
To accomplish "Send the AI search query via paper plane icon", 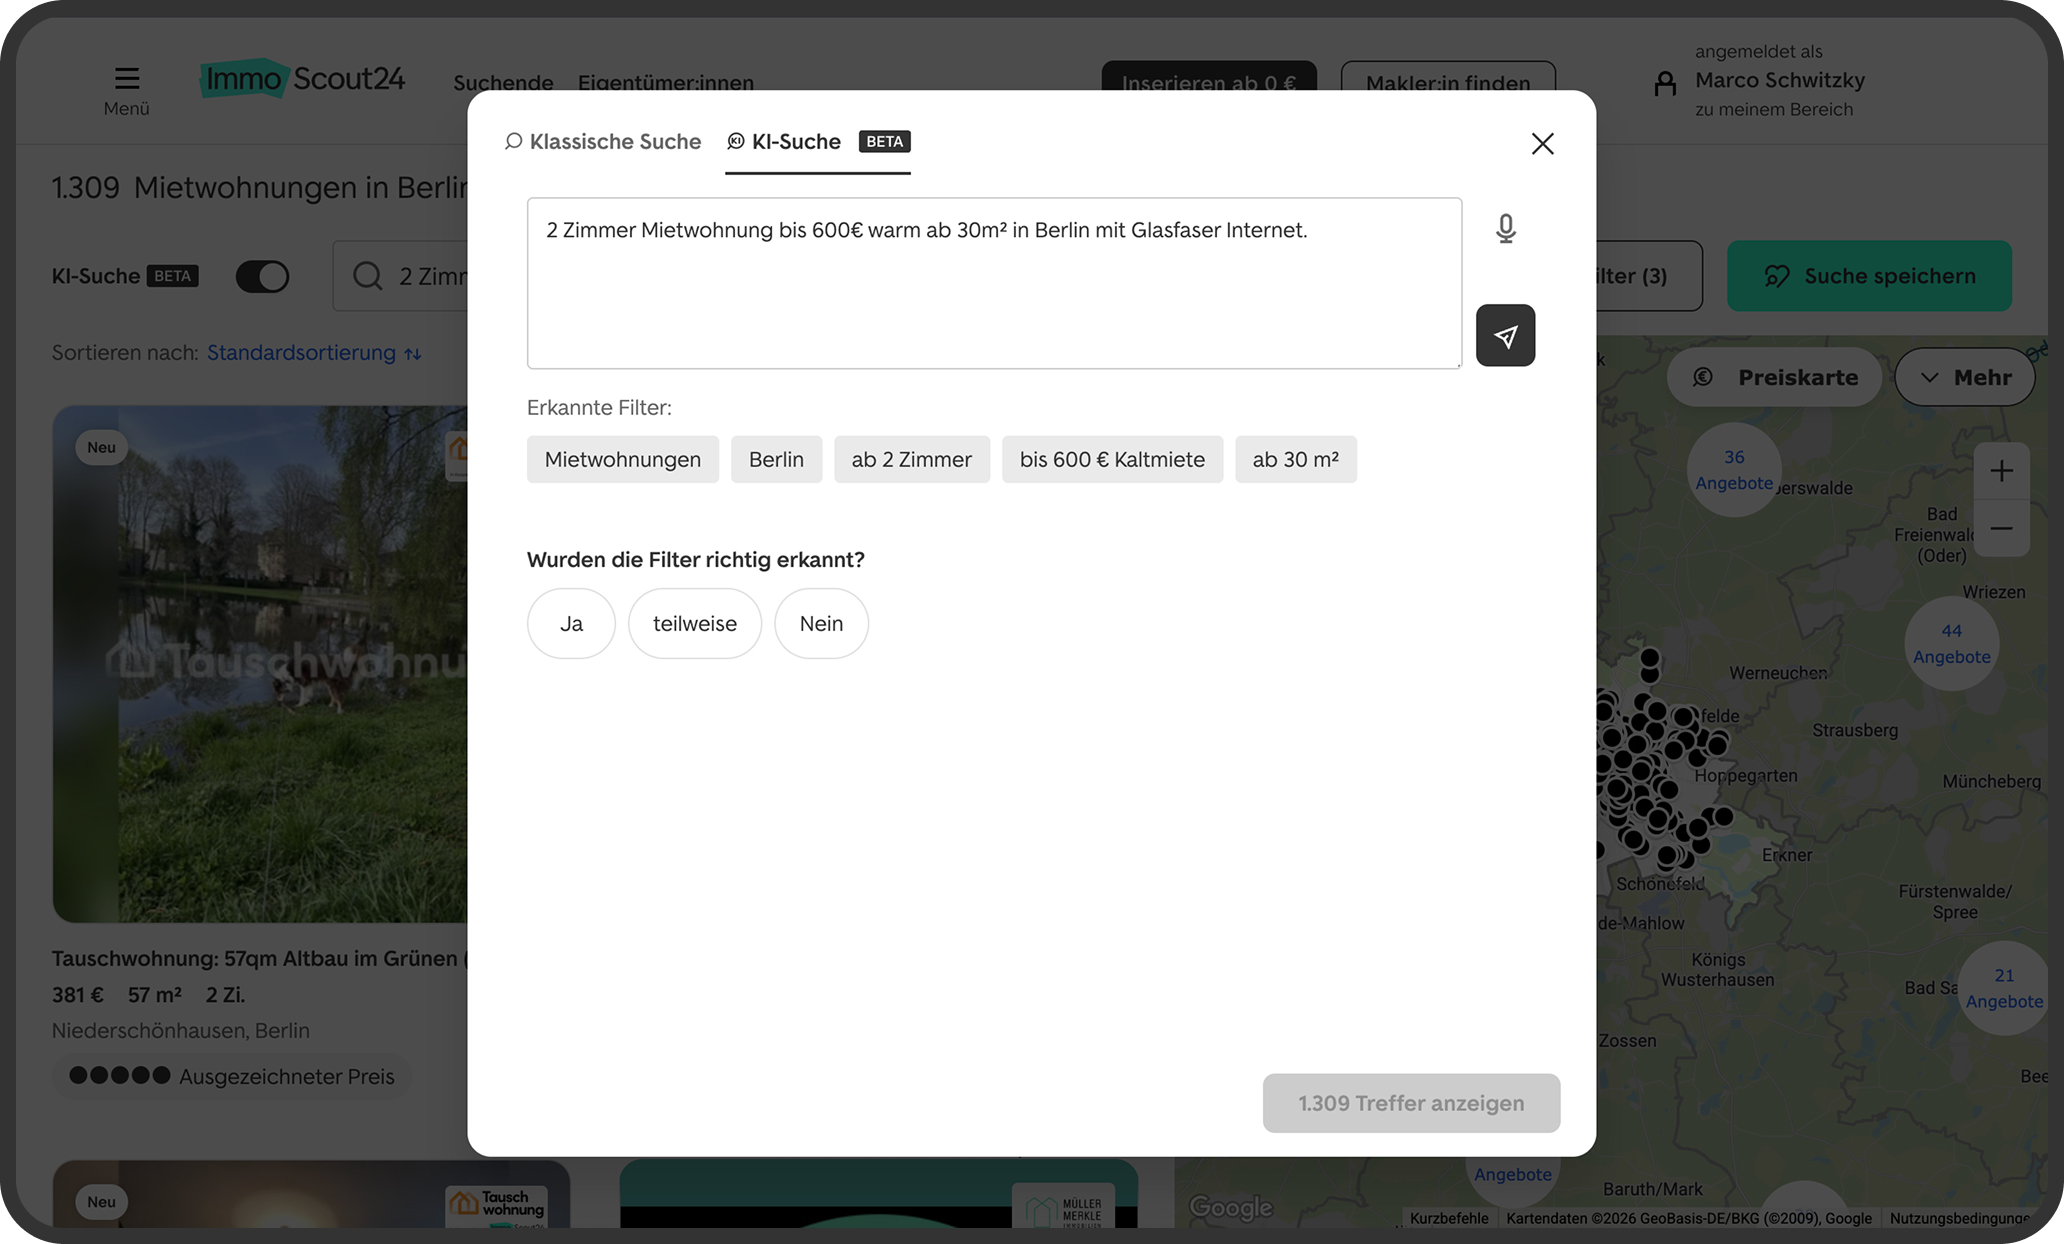I will tap(1505, 335).
